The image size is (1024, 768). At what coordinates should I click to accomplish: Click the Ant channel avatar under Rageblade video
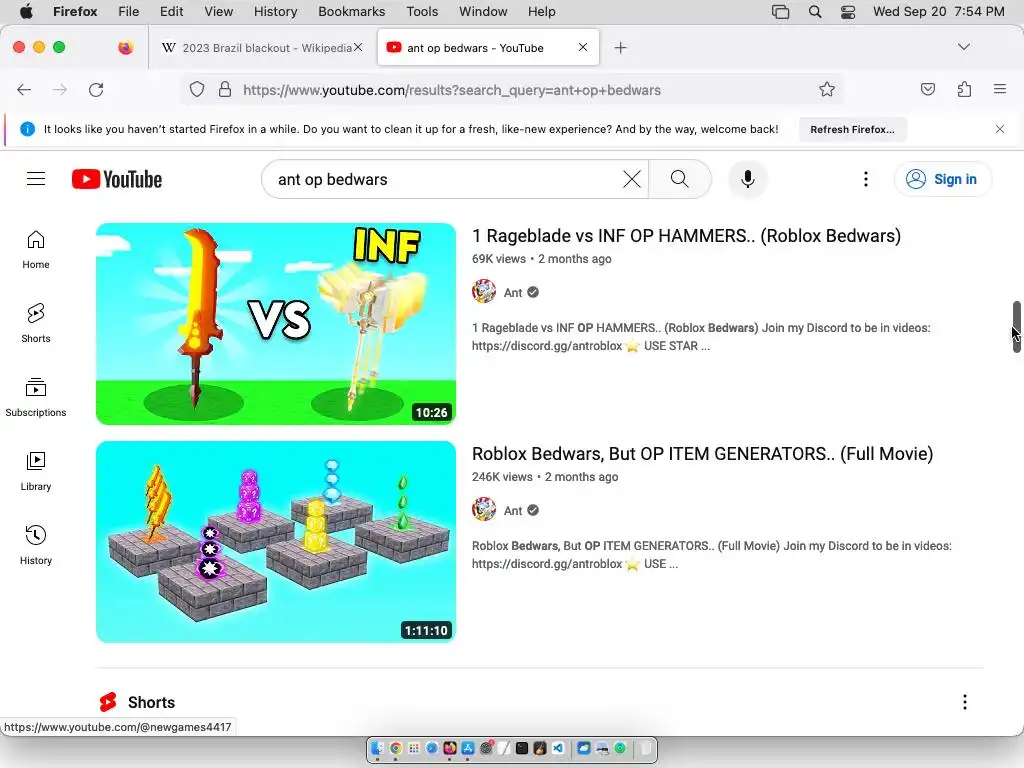tap(484, 292)
